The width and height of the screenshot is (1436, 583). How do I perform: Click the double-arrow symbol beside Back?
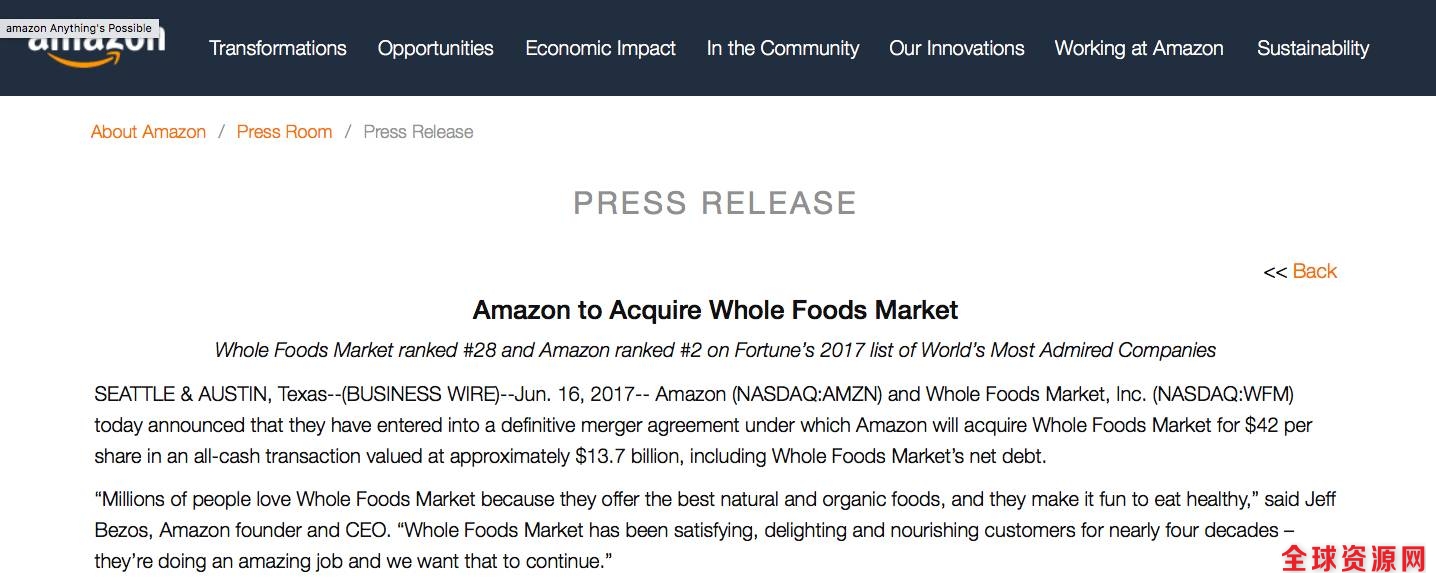[1275, 272]
